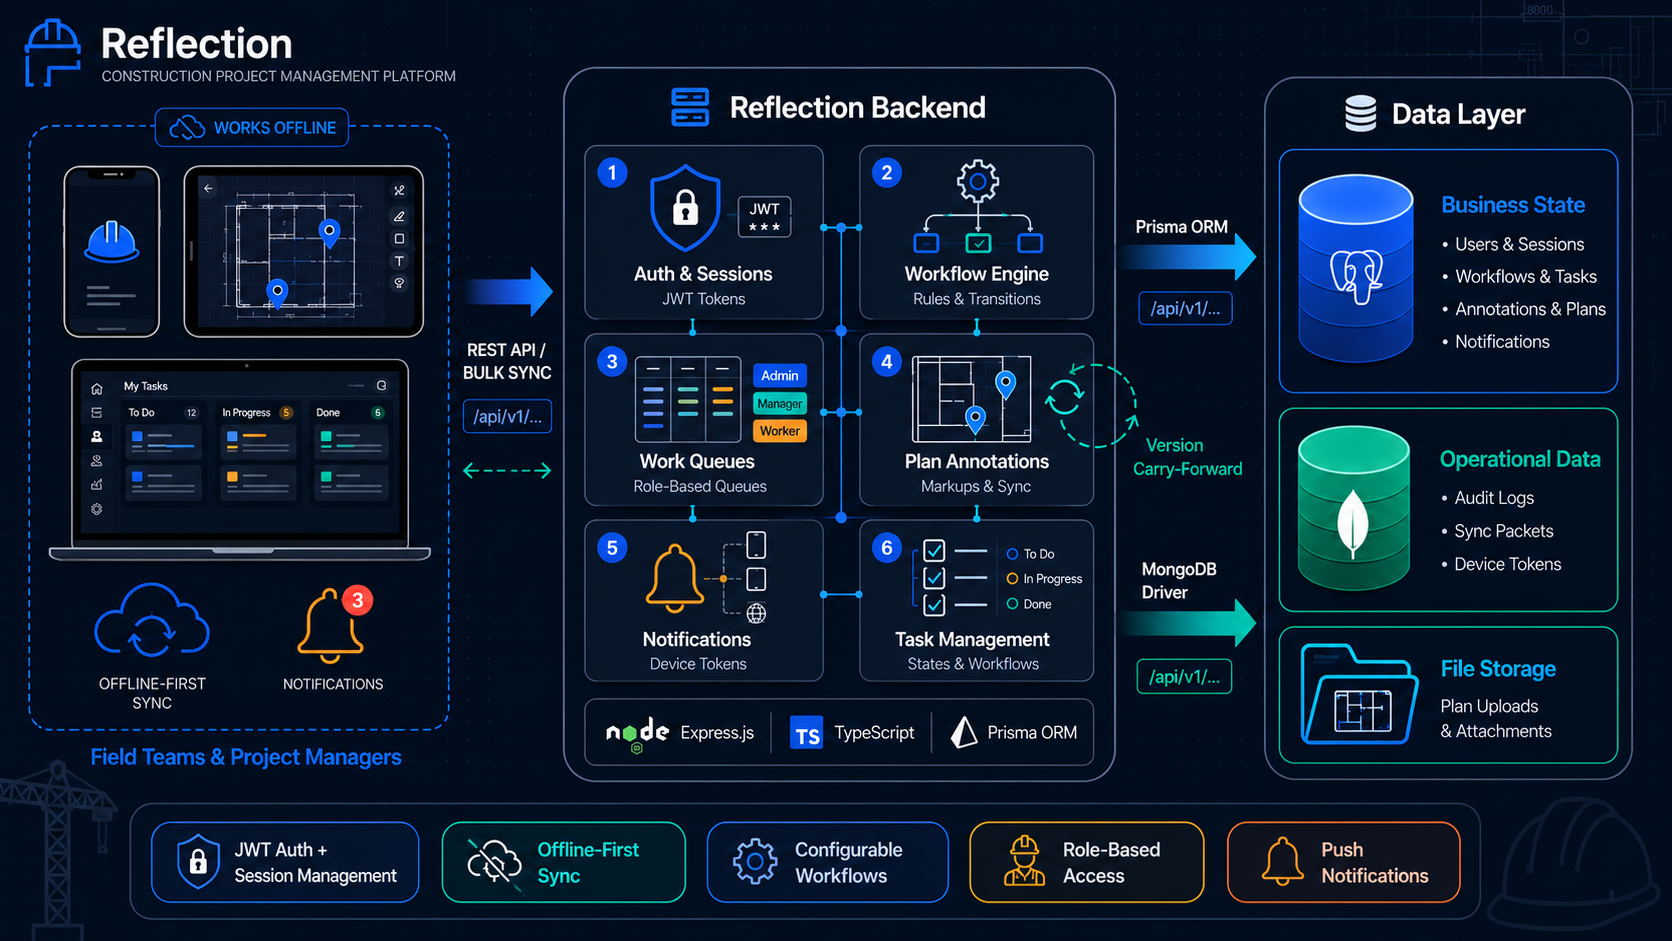Select the To Do status radio
This screenshot has width=1672, height=941.
(x=1012, y=554)
